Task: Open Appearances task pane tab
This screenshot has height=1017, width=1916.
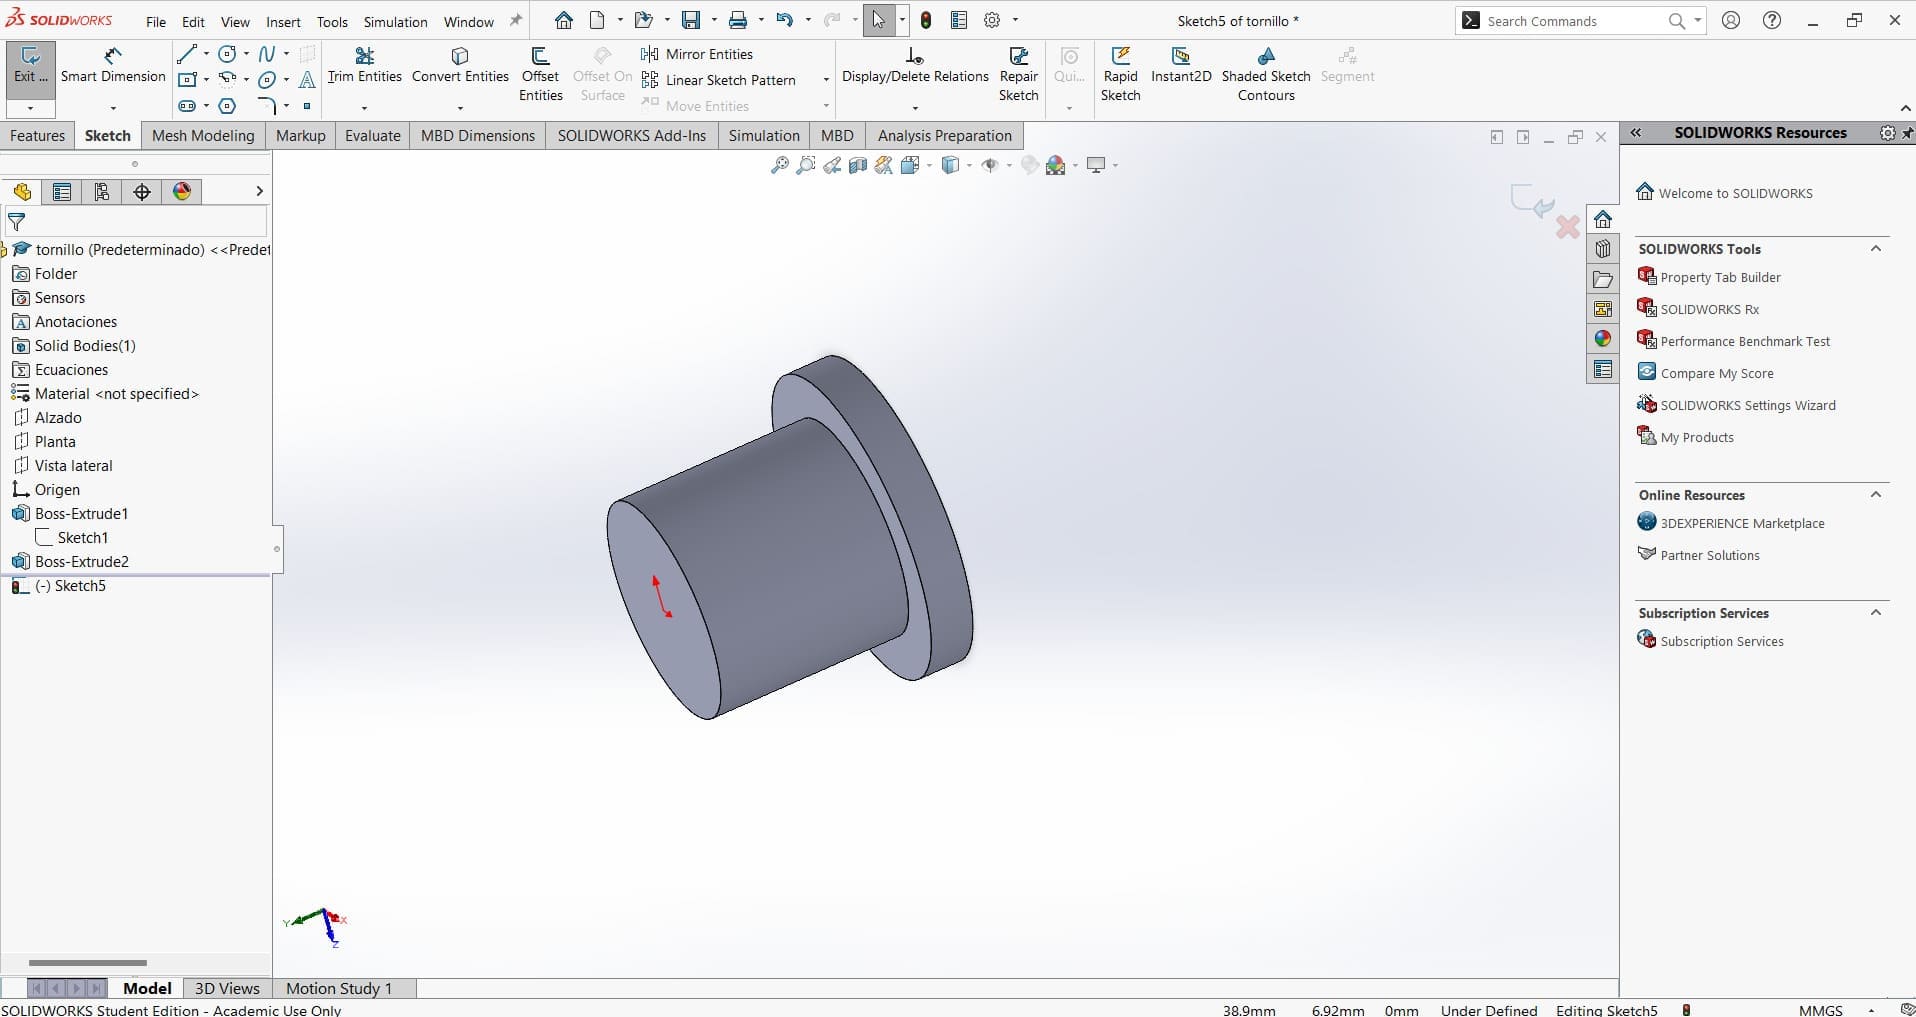Action: 1603,339
